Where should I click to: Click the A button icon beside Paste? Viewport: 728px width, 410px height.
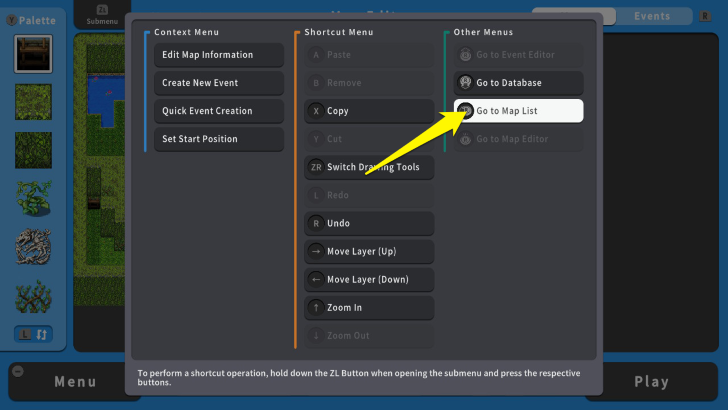tap(316, 55)
